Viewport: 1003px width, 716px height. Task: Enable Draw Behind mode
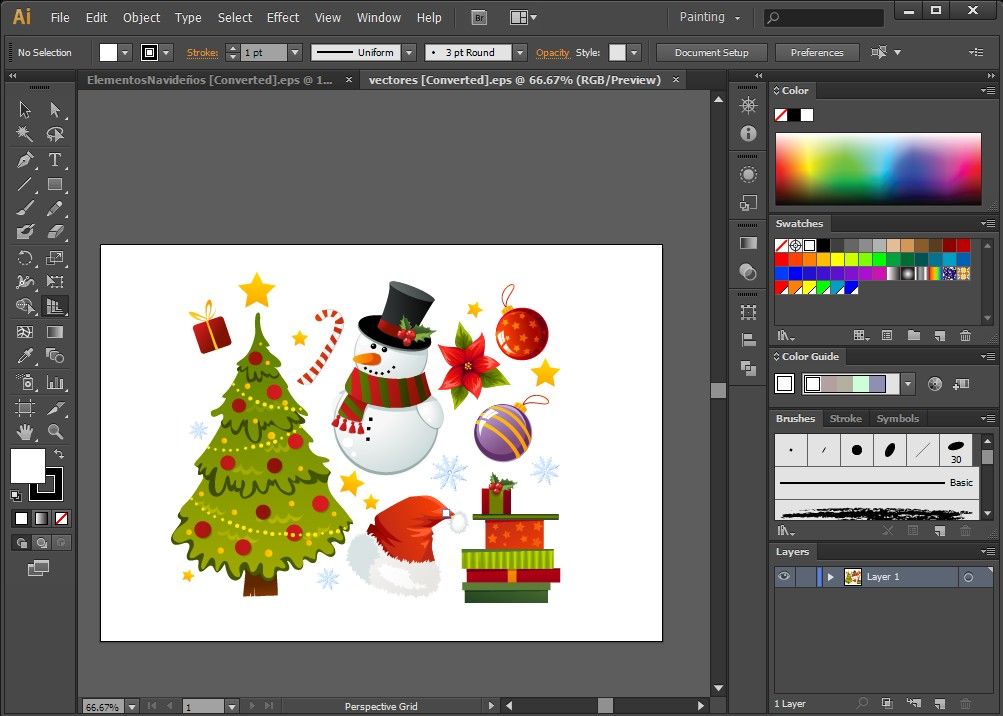pyautogui.click(x=42, y=543)
